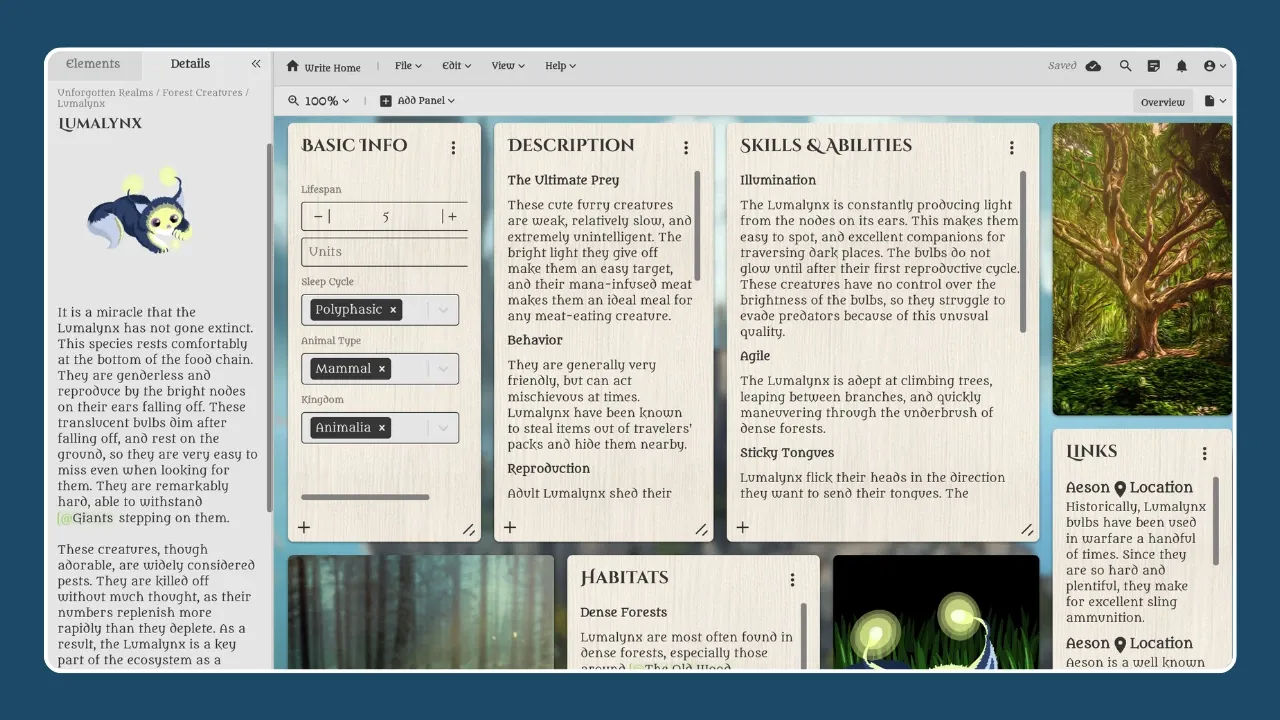Click the Skills & Abilities vertical scrollbar
The image size is (1280, 720).
1023,252
